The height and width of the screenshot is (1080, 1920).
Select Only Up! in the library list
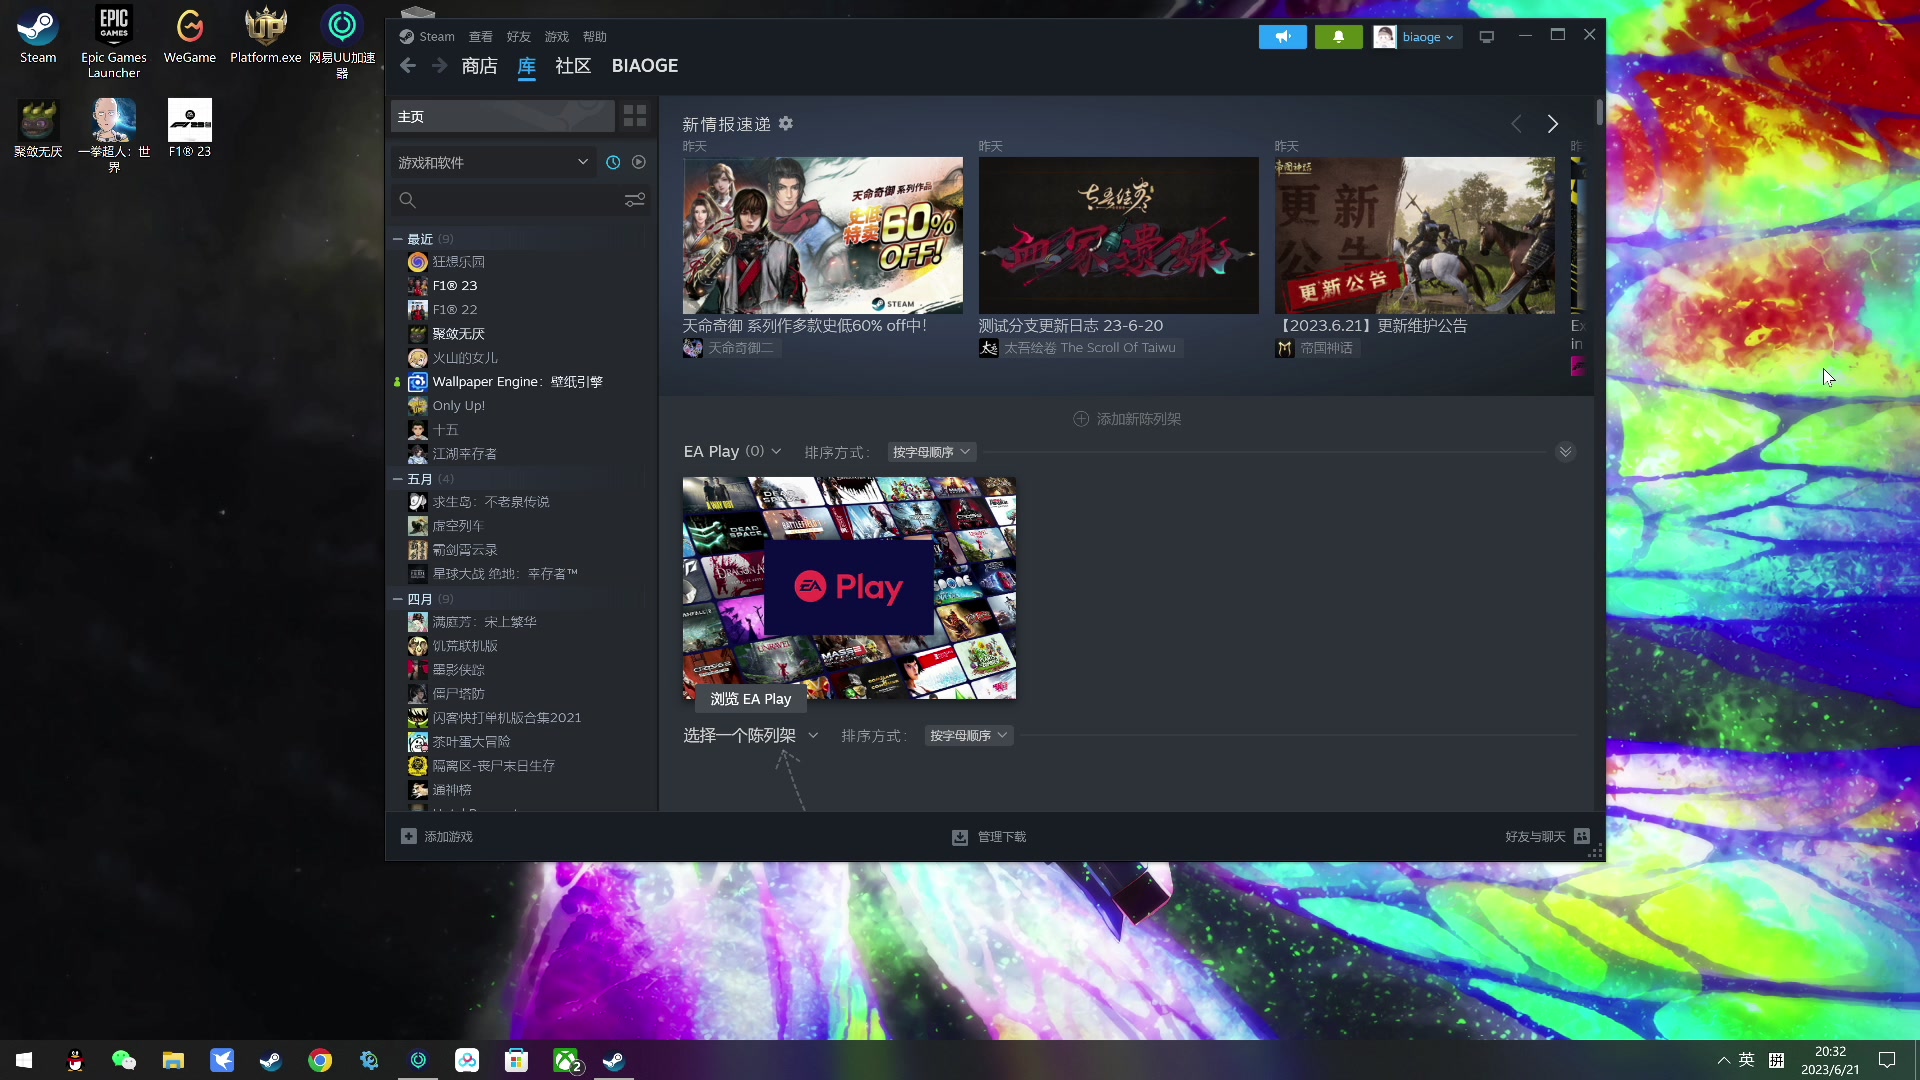458,406
